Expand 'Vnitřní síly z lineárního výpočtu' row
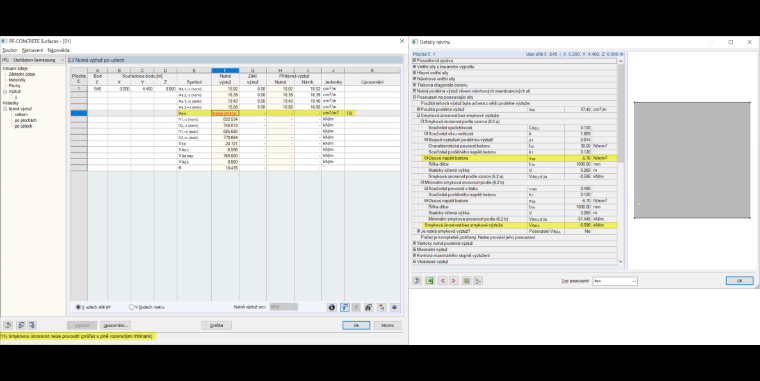The image size is (760, 381). (x=415, y=67)
